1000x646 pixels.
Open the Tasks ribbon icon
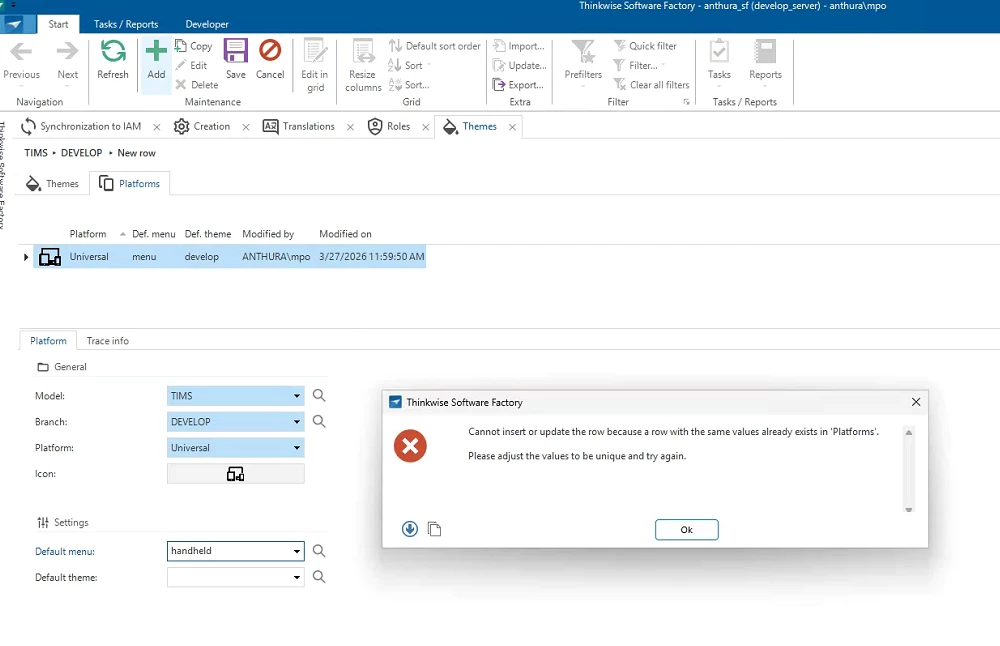tap(719, 52)
